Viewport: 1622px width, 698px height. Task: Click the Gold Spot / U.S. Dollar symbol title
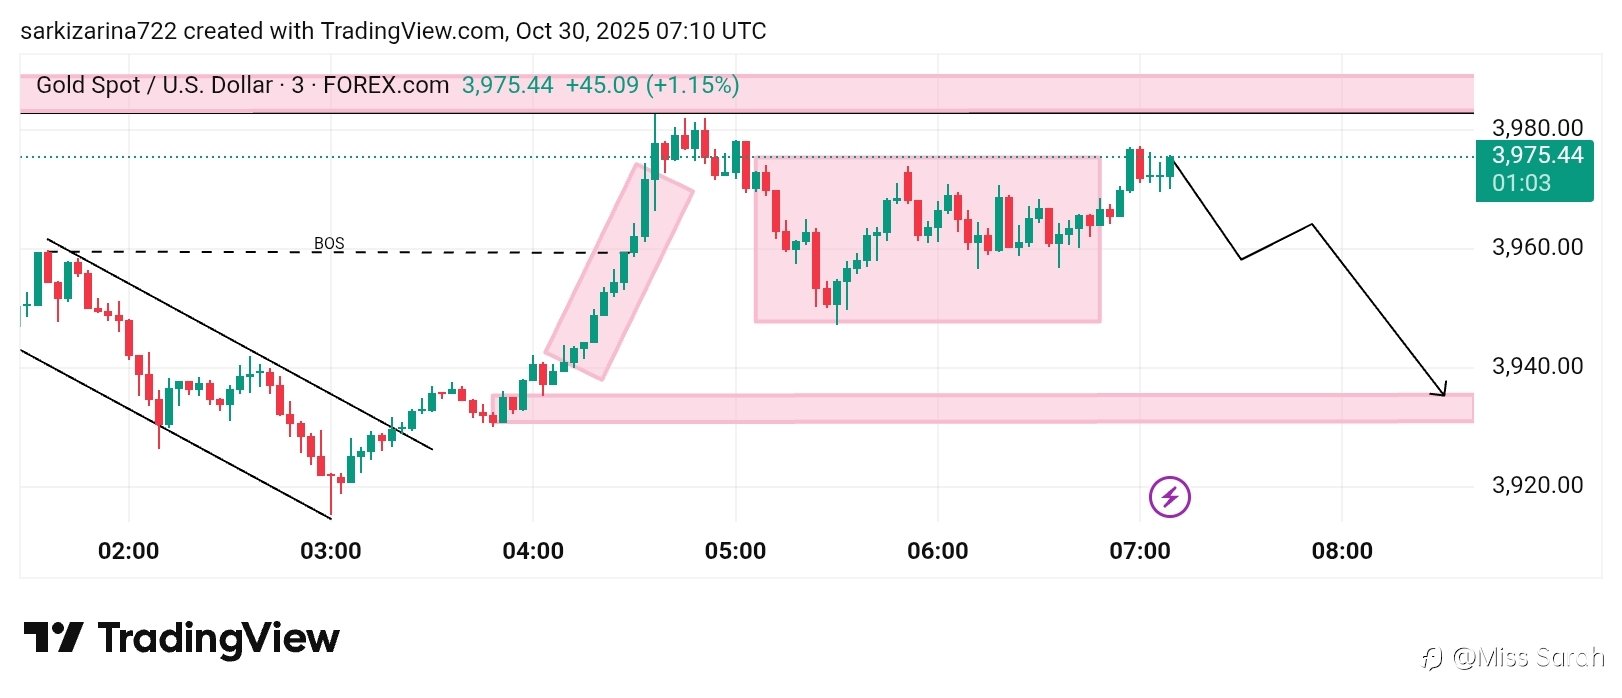click(x=154, y=85)
